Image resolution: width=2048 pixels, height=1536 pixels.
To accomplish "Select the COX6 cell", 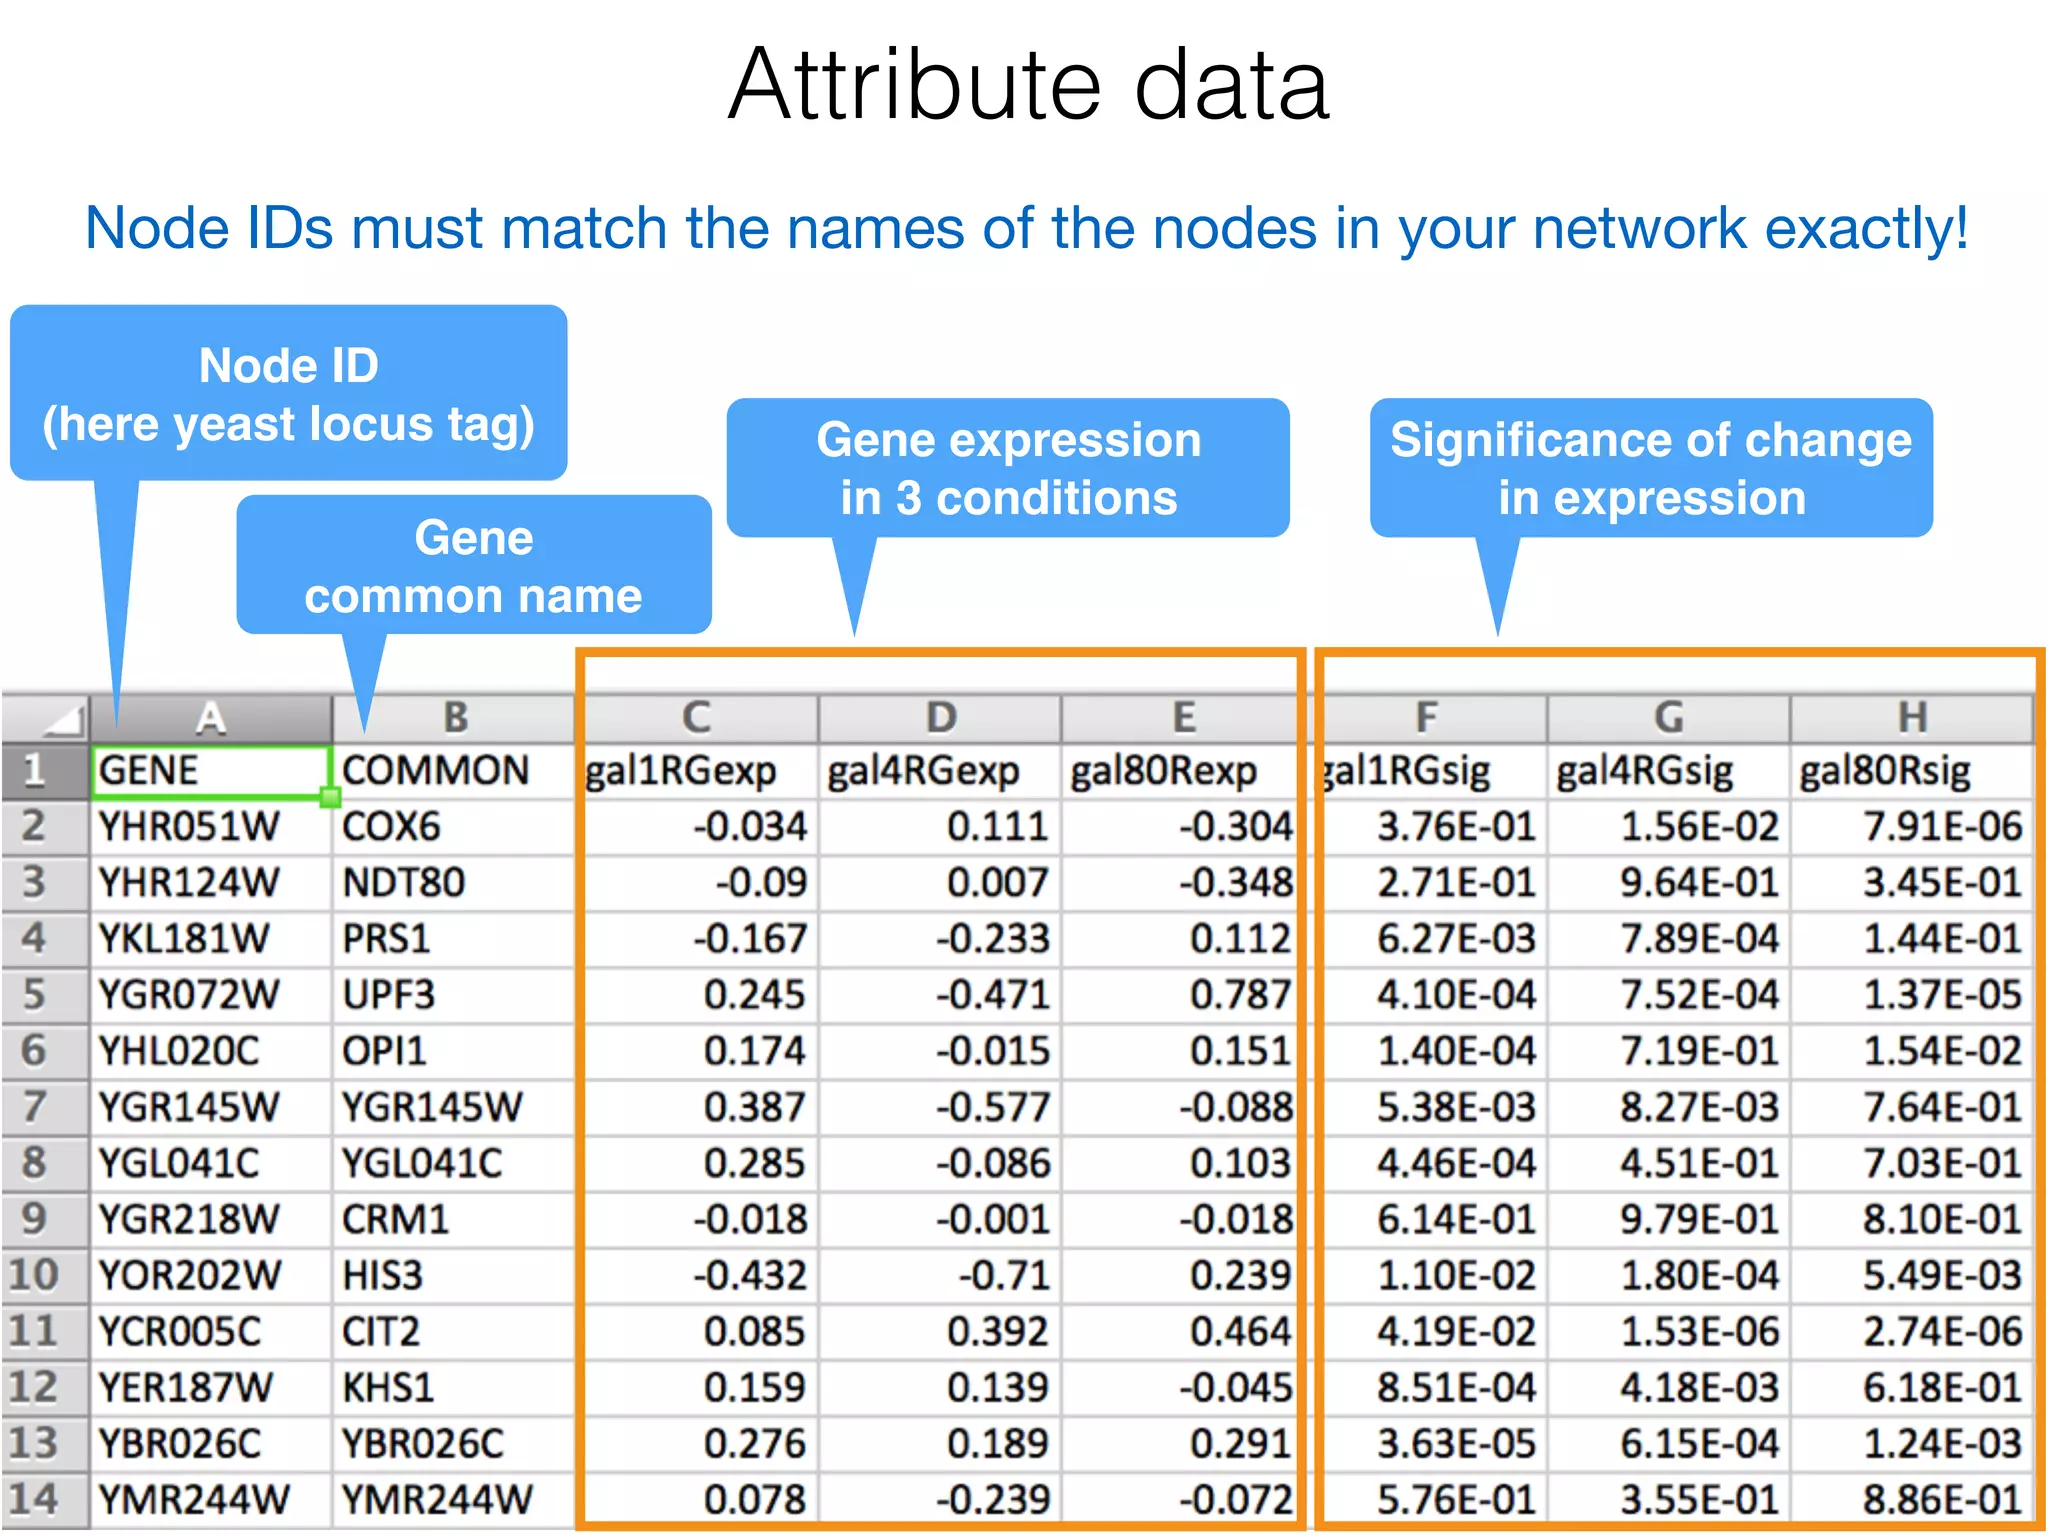I will [x=455, y=827].
